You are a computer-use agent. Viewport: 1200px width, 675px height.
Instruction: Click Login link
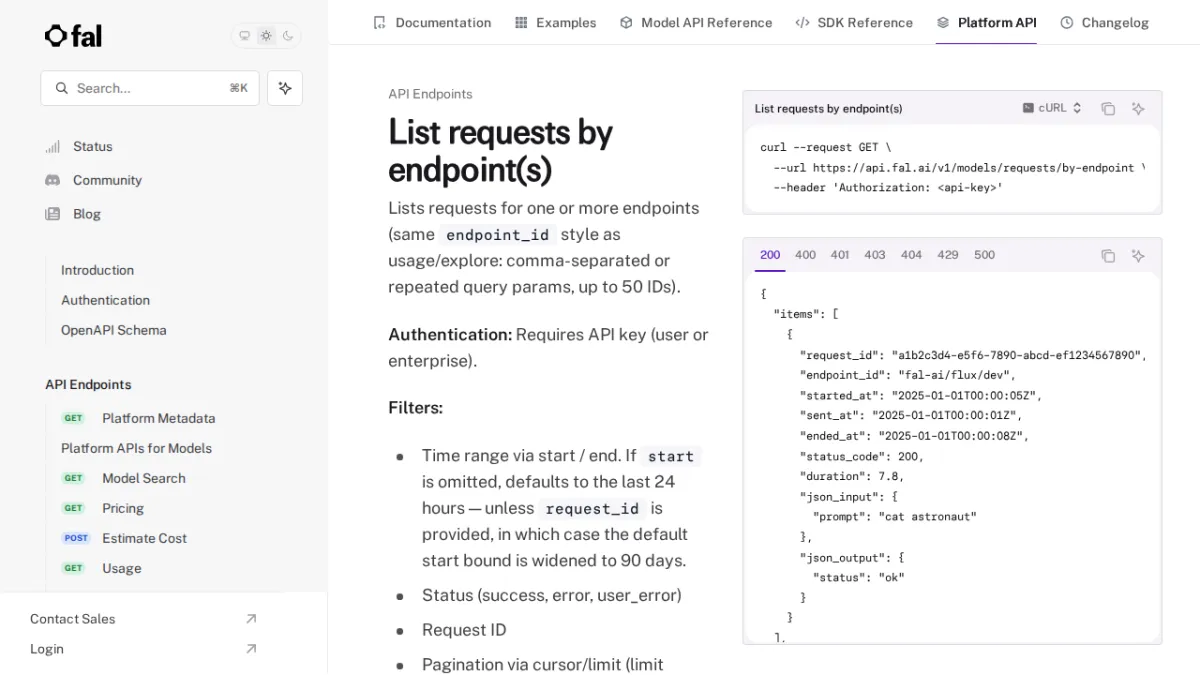click(47, 649)
